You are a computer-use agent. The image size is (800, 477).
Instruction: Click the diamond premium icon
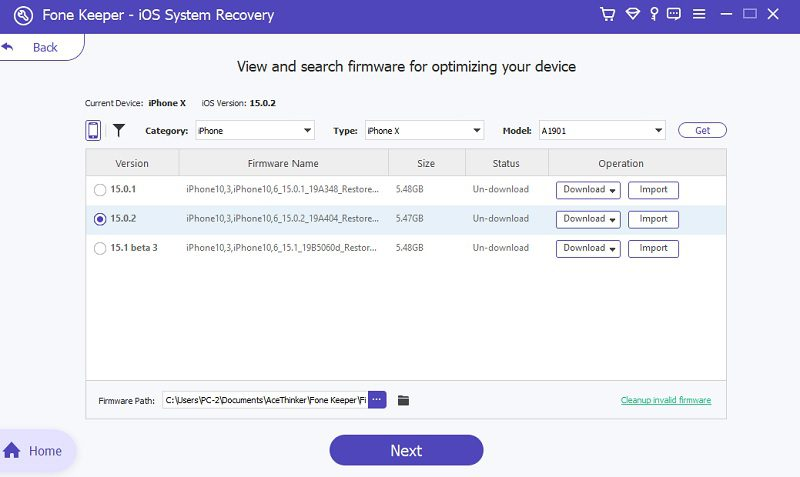tap(632, 15)
